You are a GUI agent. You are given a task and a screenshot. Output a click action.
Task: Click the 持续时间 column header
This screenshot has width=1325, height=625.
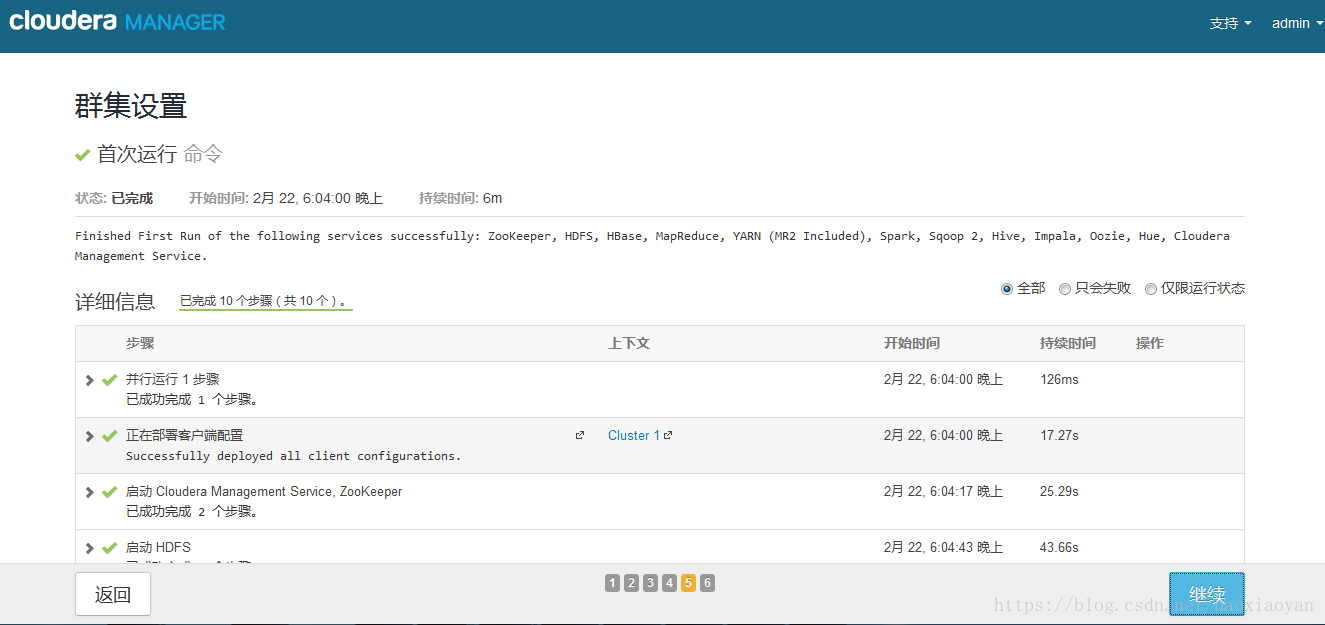click(1068, 343)
